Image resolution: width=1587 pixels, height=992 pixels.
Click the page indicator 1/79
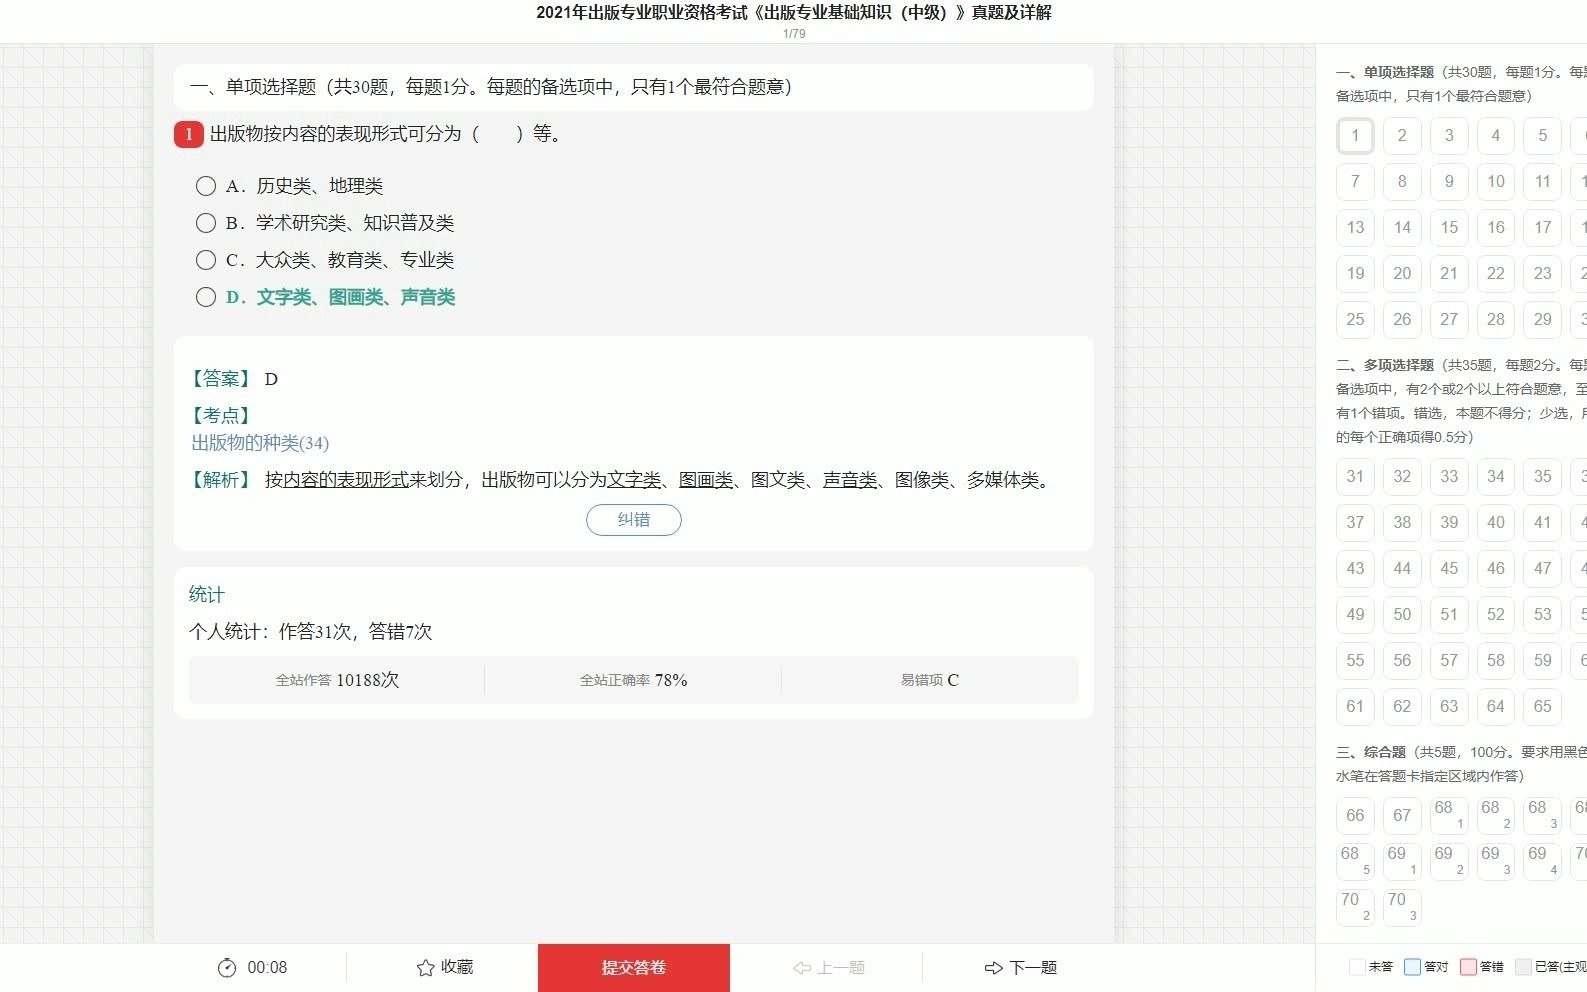point(794,34)
